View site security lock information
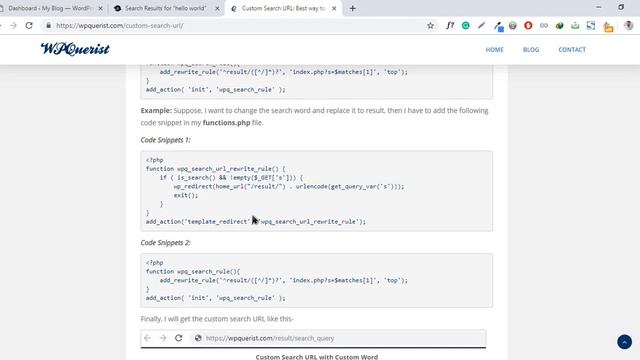 (48, 26)
